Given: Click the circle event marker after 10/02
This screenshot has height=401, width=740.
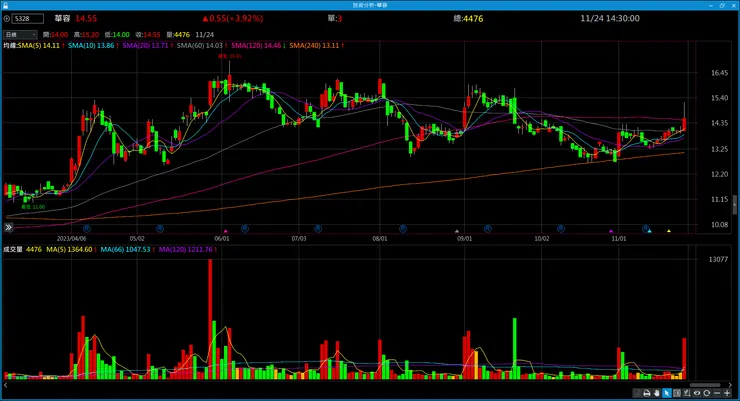Looking at the screenshot, I should [x=561, y=228].
